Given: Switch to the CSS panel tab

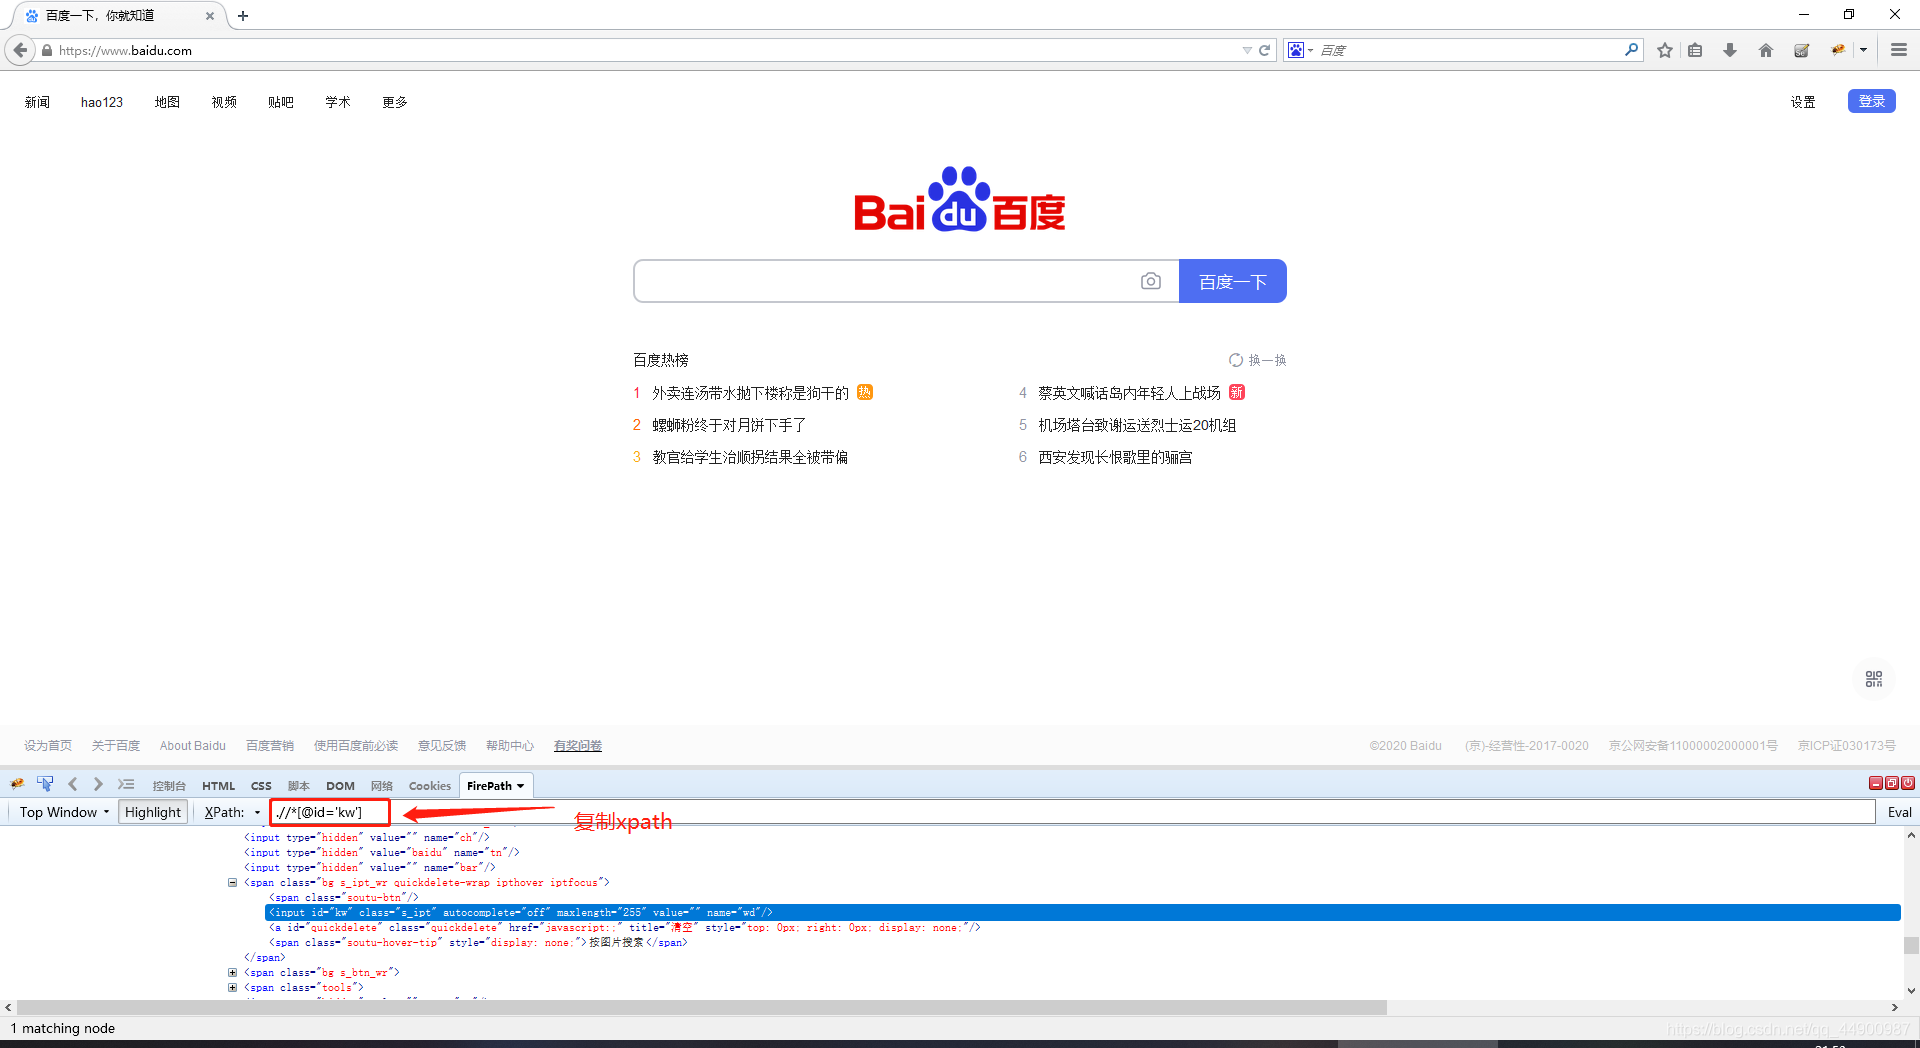Looking at the screenshot, I should click(x=261, y=786).
